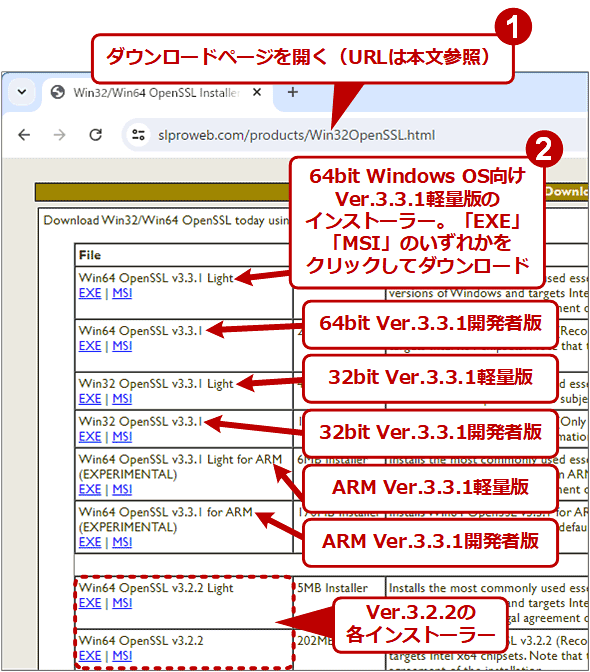This screenshot has height=672, width=590.
Task: Download MSI for Win32 OpenSSL v3.3.1 full
Action: click(122, 437)
